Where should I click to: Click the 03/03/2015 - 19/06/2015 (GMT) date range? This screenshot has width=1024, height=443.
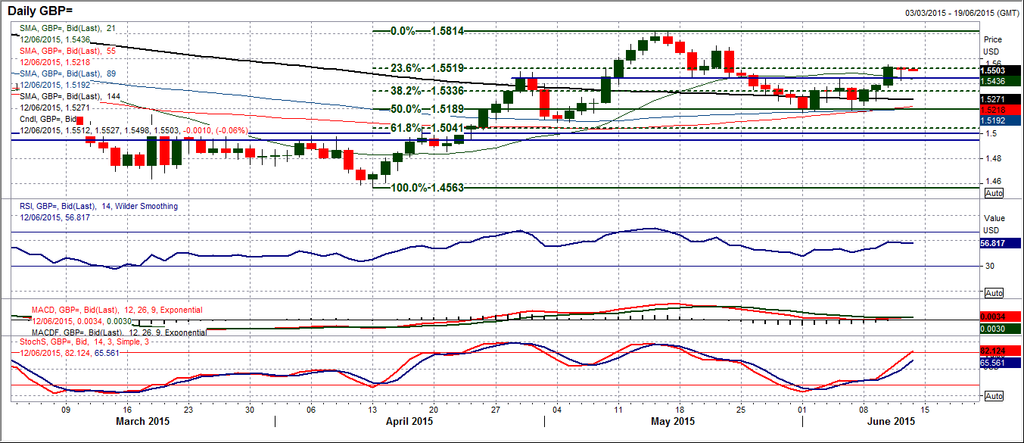pos(961,13)
